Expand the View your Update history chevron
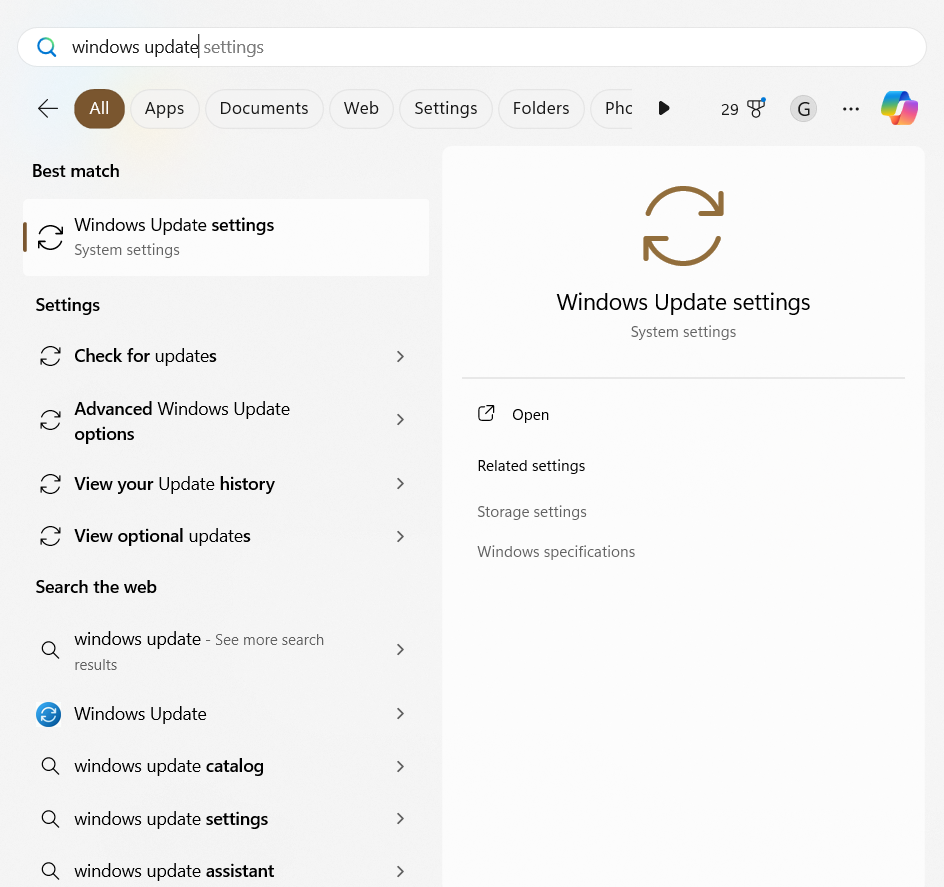This screenshot has width=944, height=887. click(400, 484)
